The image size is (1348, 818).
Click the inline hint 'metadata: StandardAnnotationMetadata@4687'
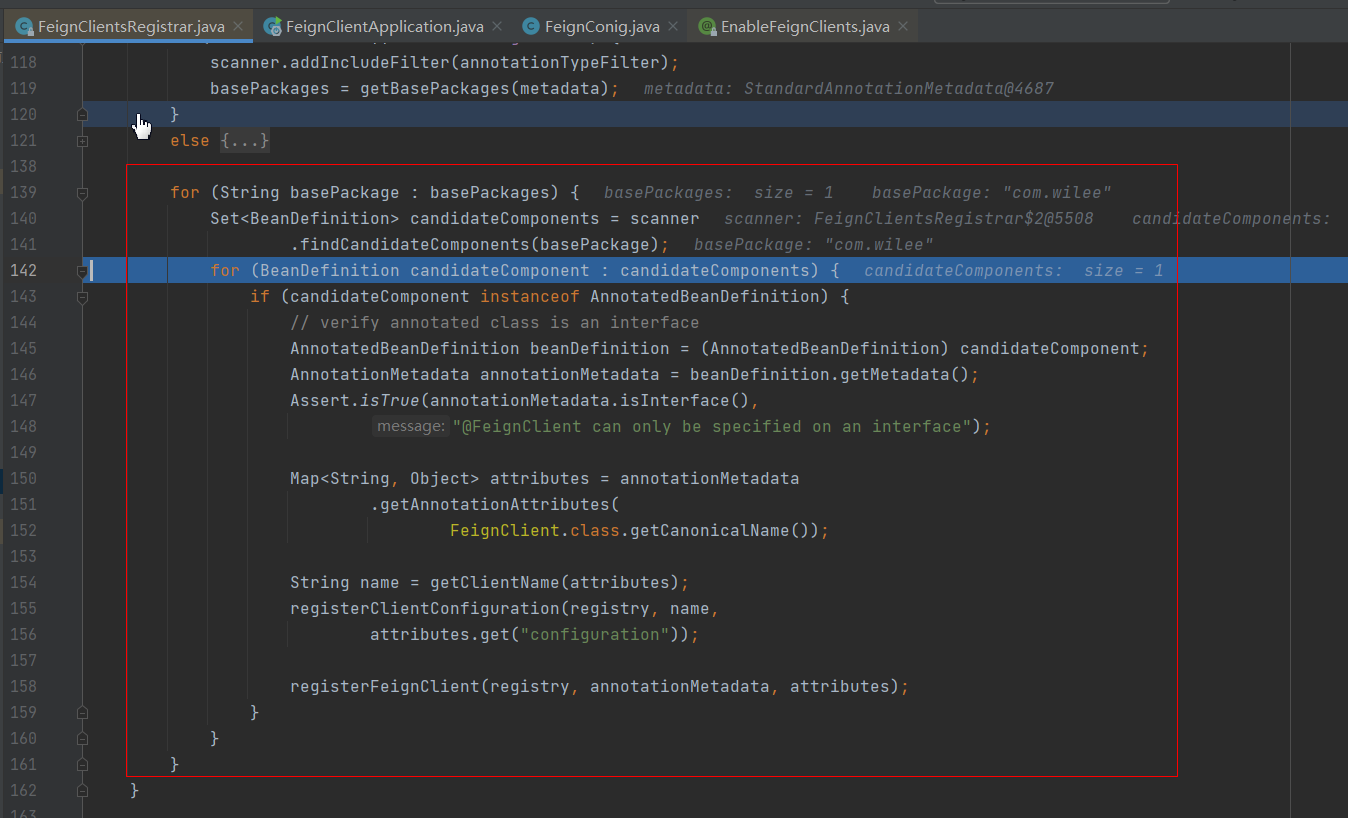[849, 89]
